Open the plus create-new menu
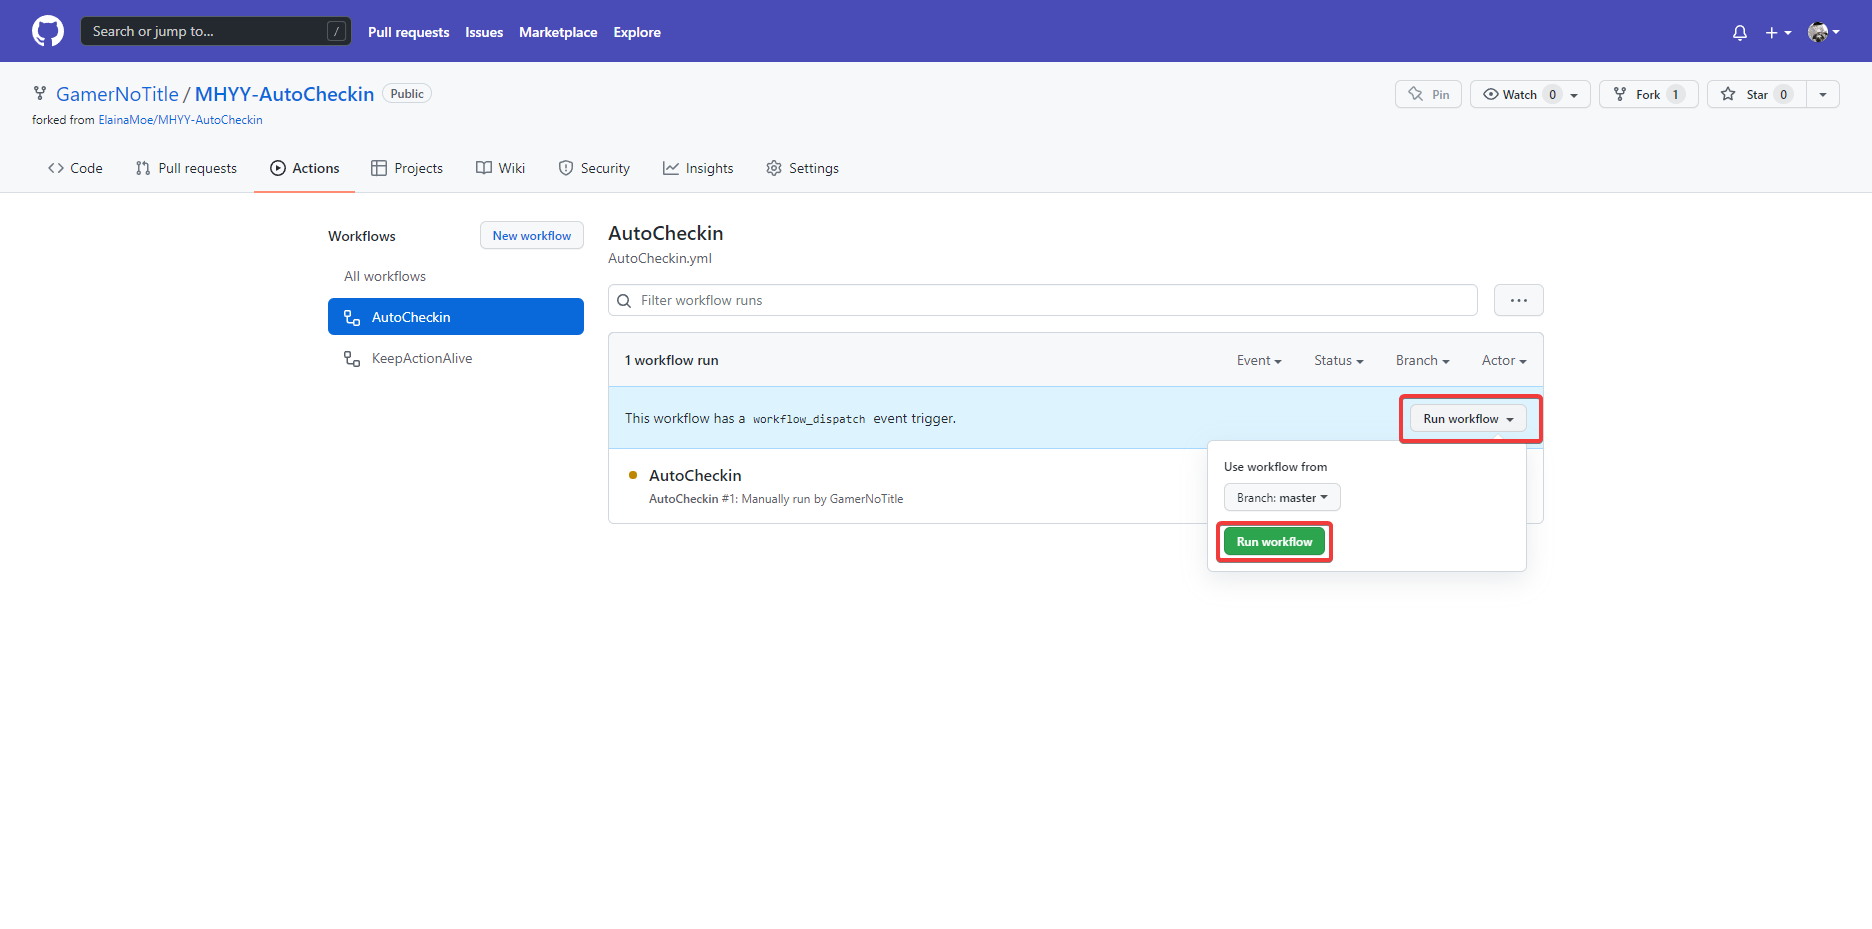 click(x=1777, y=33)
